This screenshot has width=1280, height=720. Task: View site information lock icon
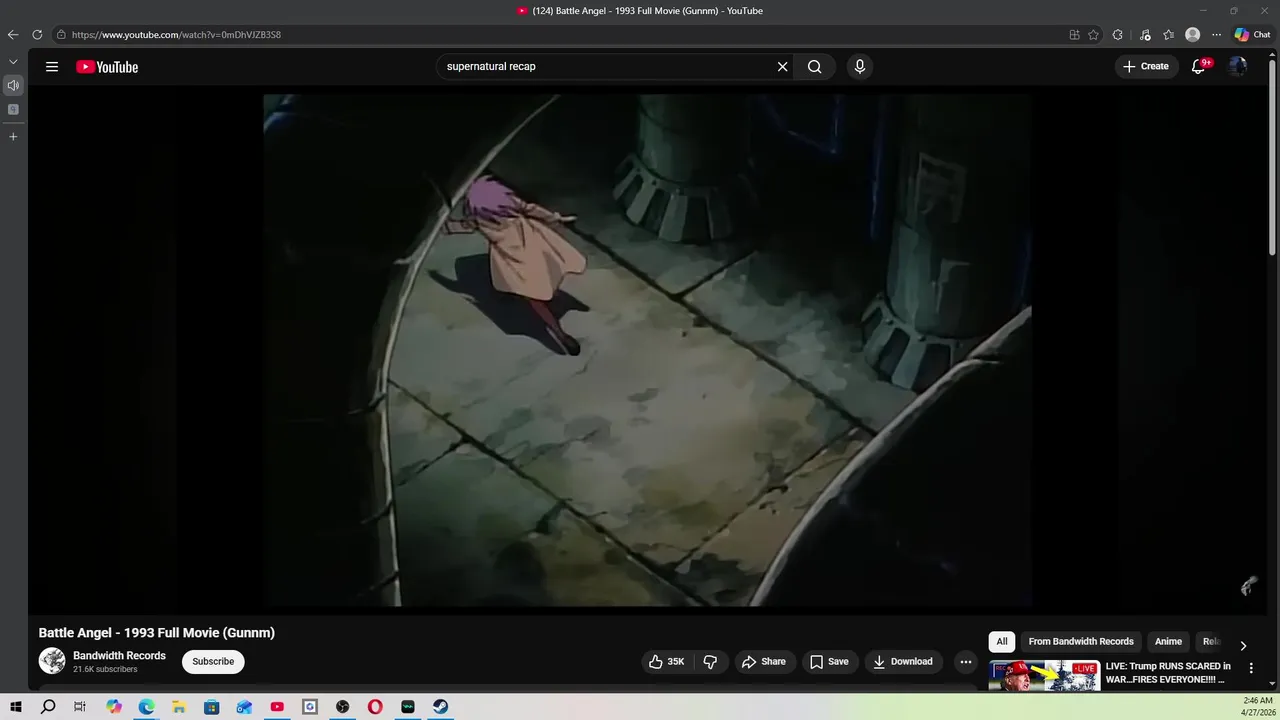coord(61,35)
